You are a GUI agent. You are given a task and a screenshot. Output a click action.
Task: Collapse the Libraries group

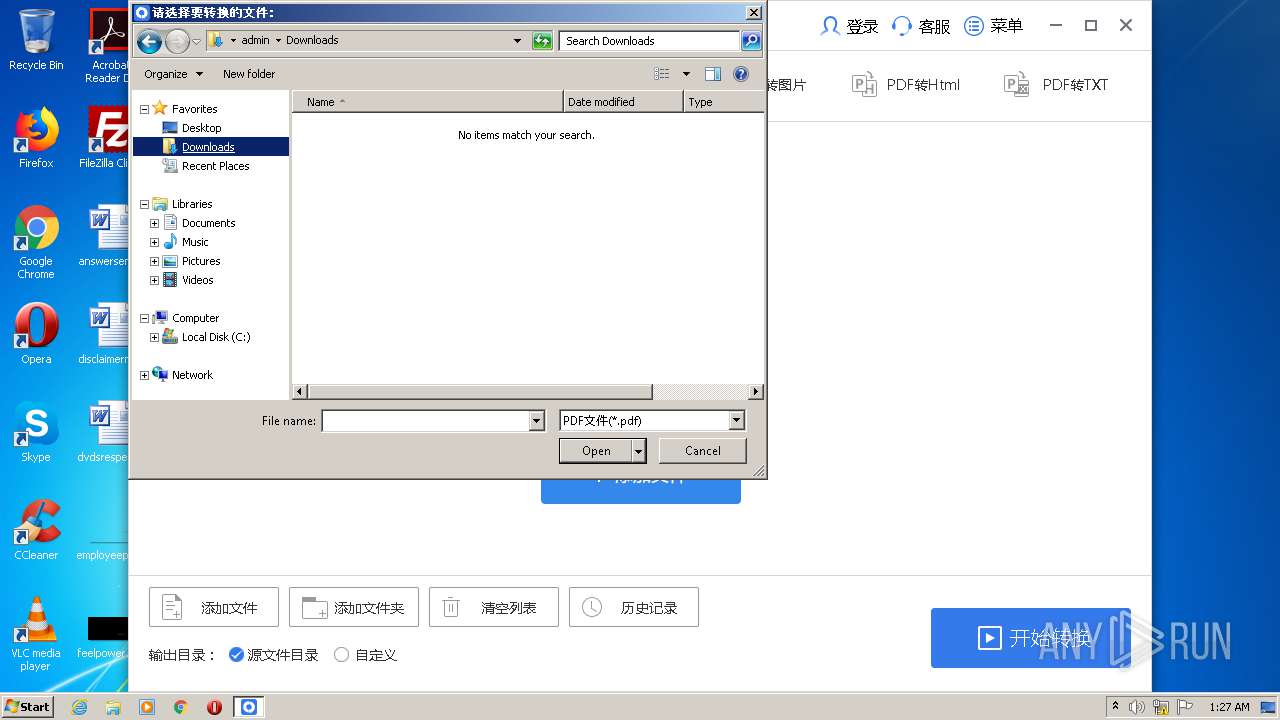pyautogui.click(x=144, y=204)
